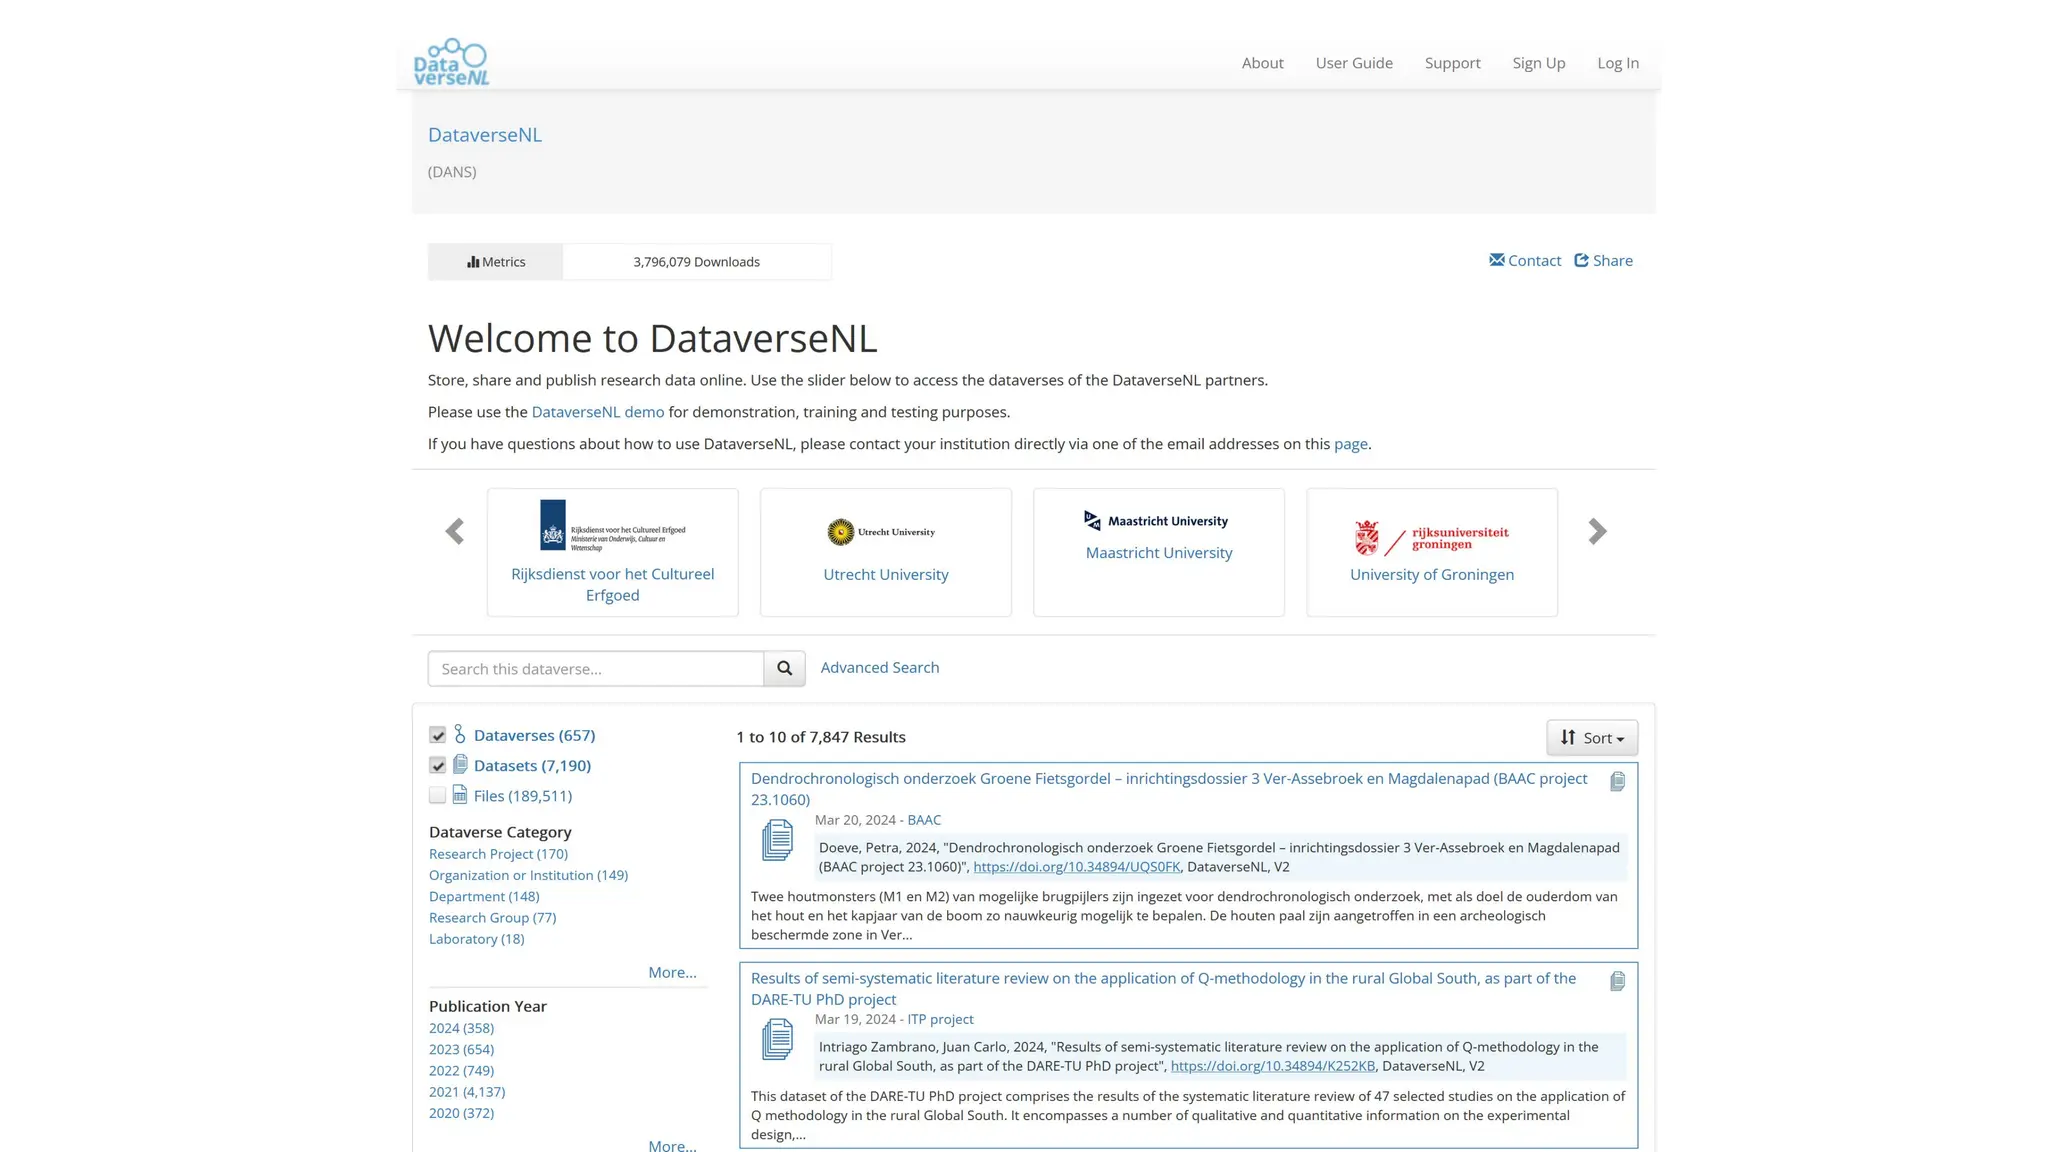Click in the Search this dataverse field
Viewport: 2048px width, 1152px height.
click(595, 668)
